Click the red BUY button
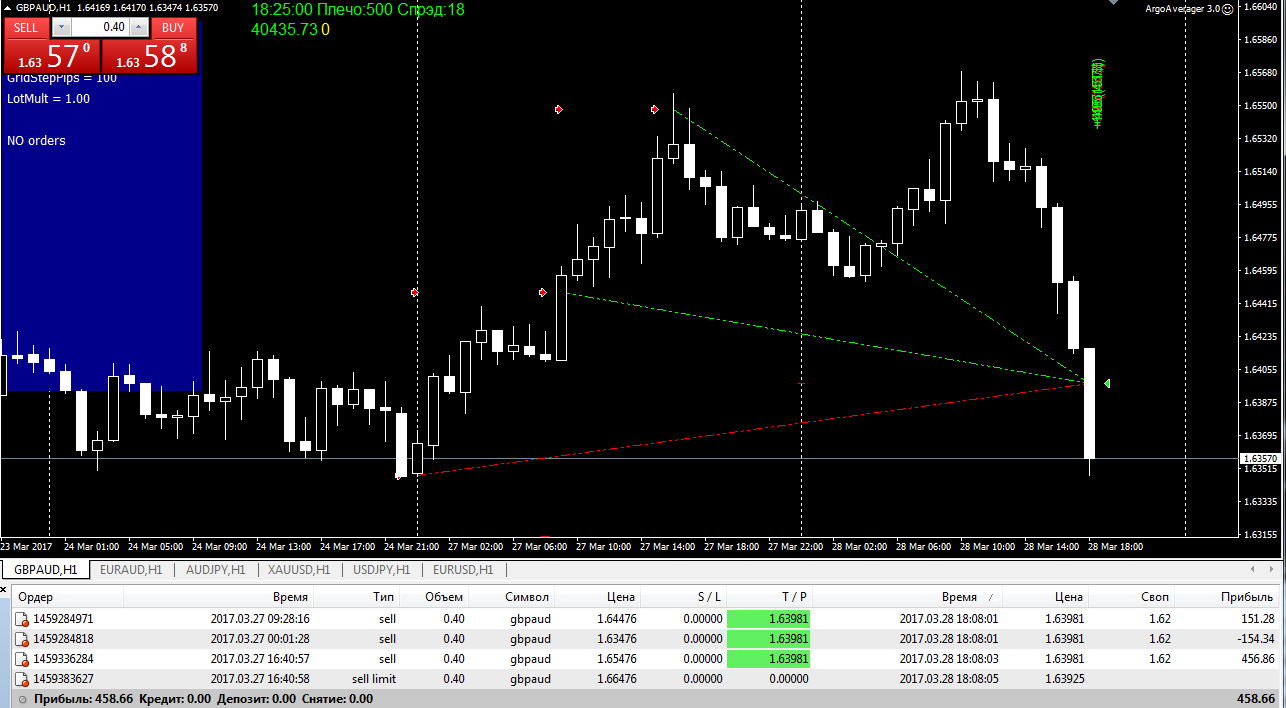 click(173, 28)
